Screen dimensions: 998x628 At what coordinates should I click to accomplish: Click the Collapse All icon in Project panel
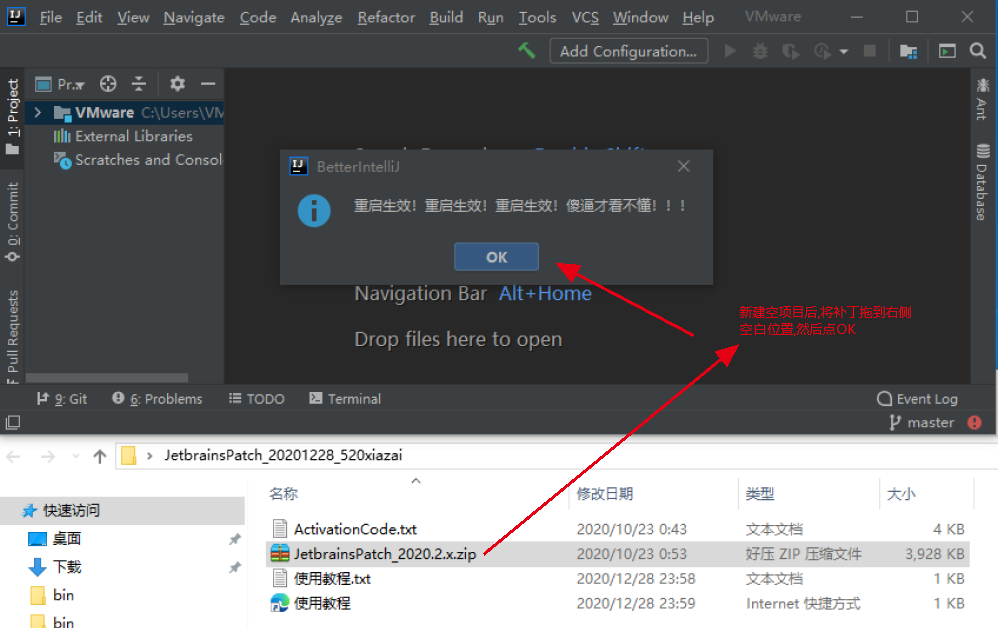[139, 84]
